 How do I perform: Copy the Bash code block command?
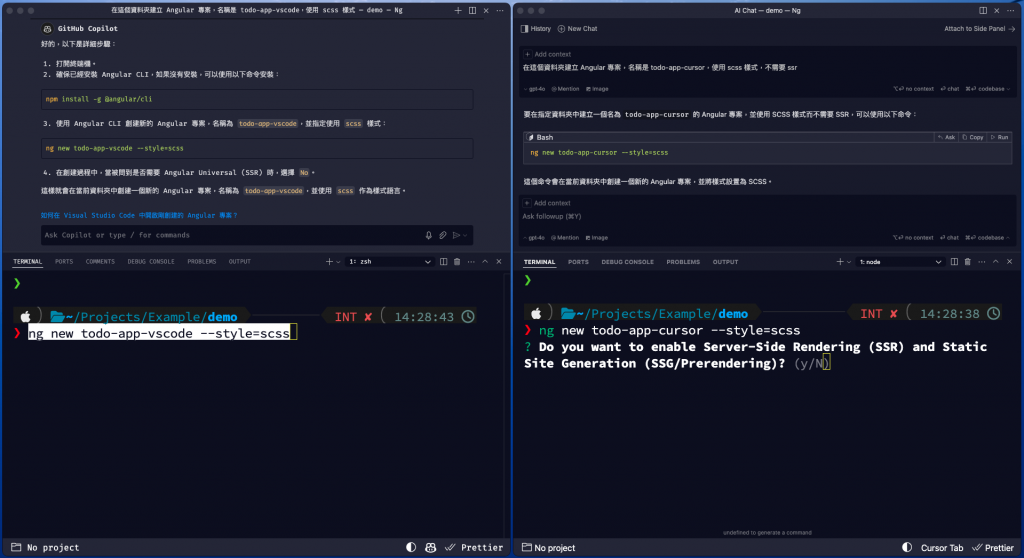coord(972,137)
